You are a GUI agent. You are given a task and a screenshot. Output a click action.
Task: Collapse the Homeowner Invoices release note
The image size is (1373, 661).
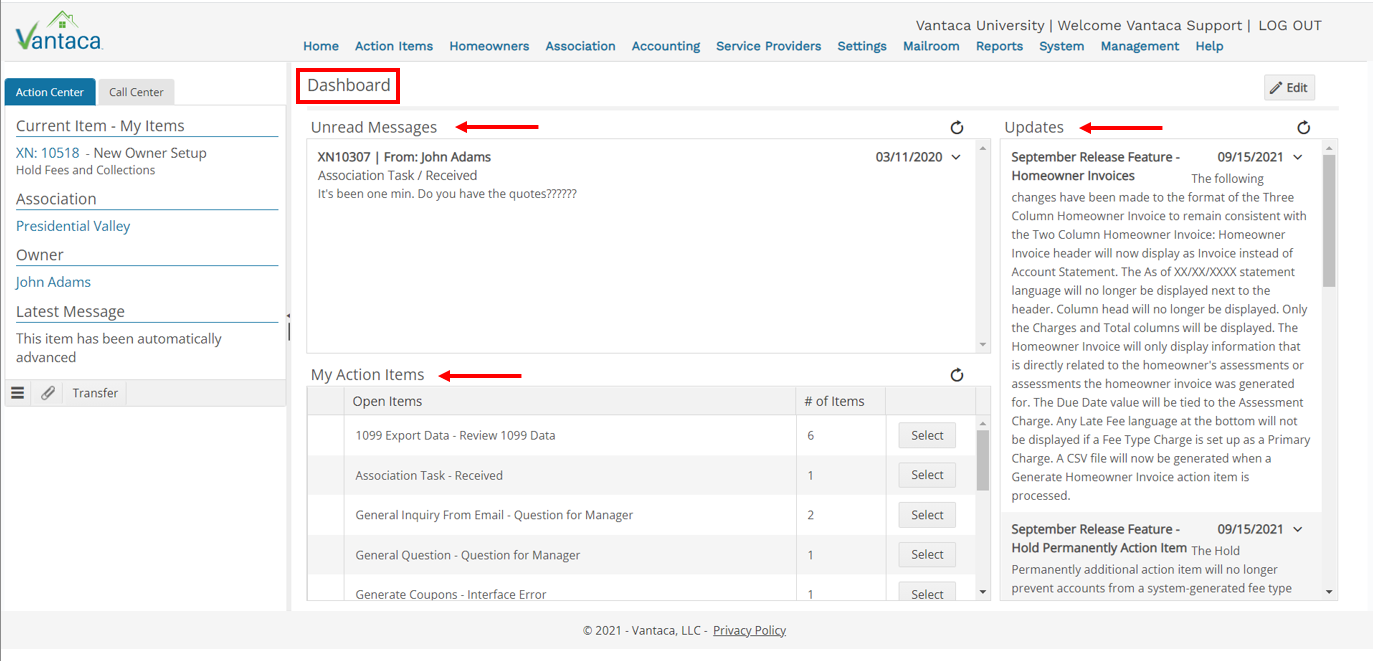click(1297, 157)
